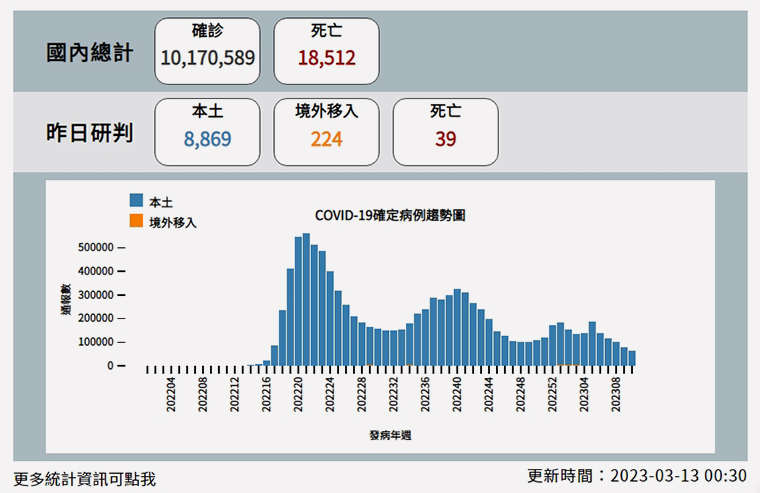
Task: Click the 100000 y-axis label
Action: click(95, 342)
